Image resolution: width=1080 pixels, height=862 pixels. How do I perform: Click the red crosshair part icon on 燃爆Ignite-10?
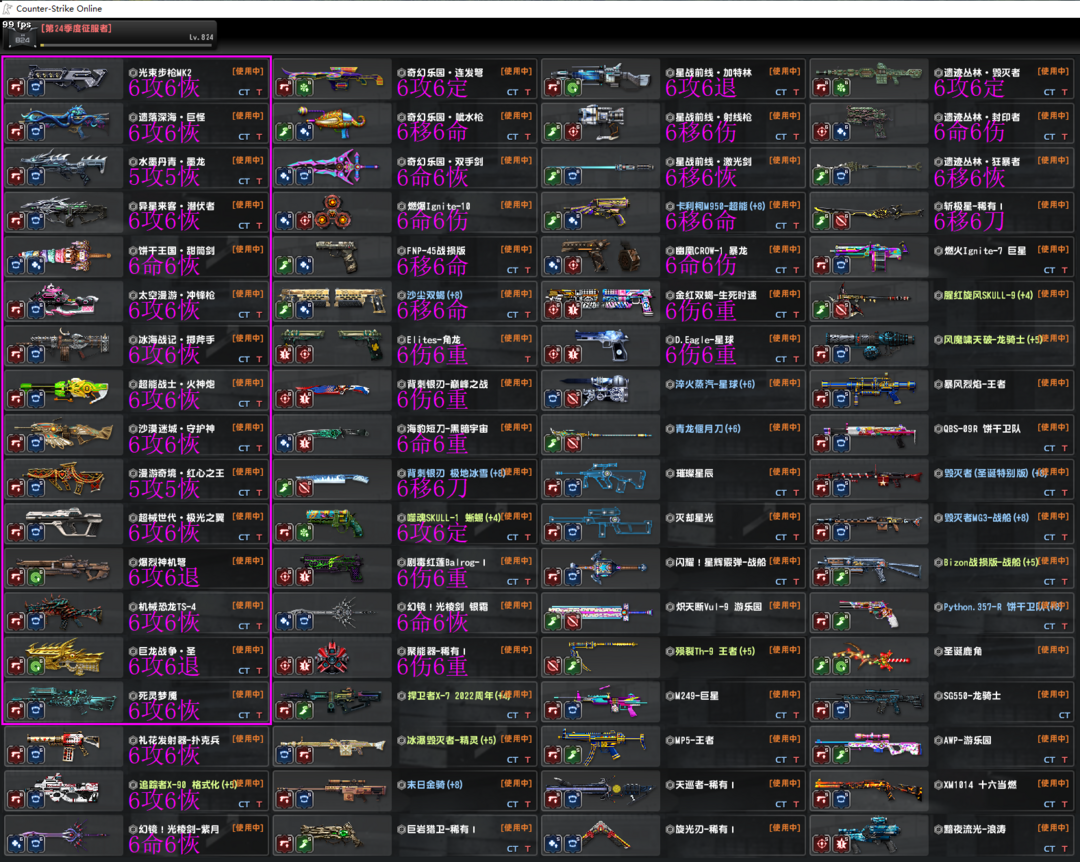click(x=304, y=221)
